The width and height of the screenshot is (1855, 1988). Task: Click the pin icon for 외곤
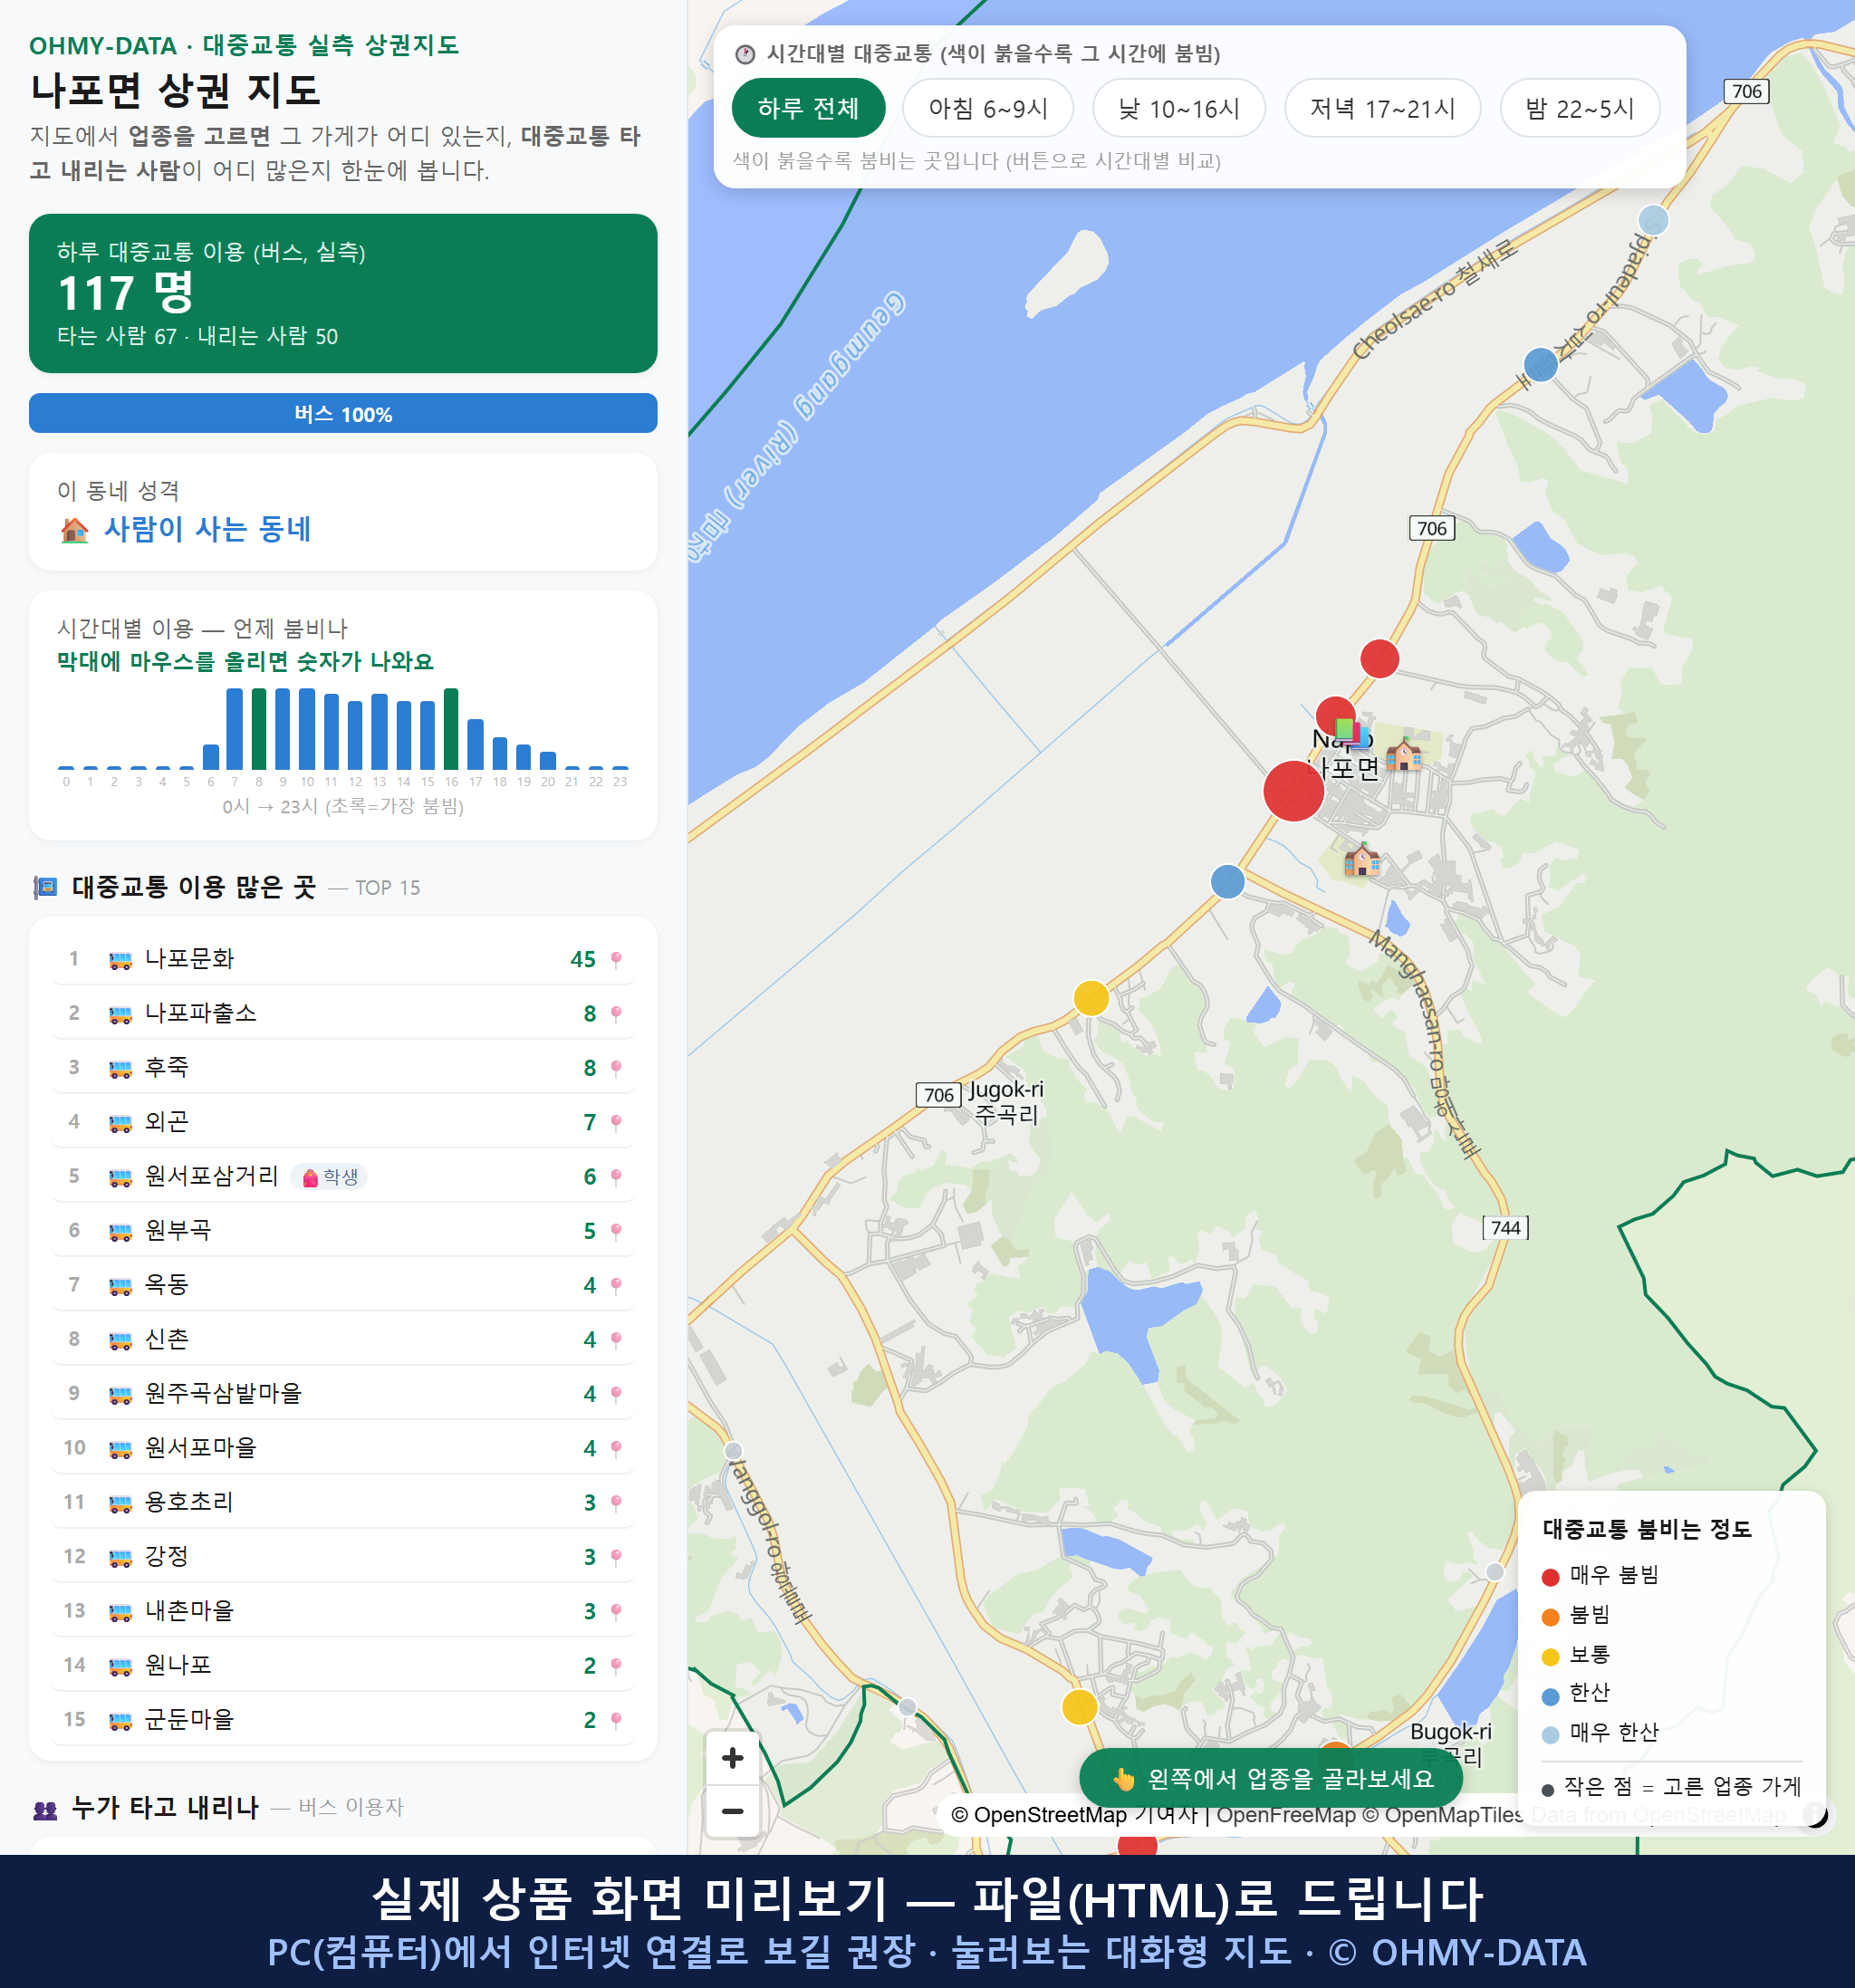coord(616,1122)
